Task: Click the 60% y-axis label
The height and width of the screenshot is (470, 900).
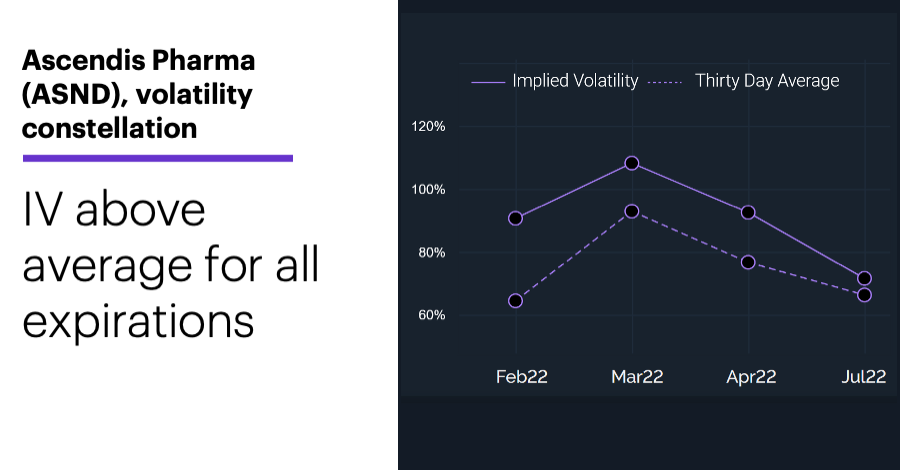Action: [432, 315]
